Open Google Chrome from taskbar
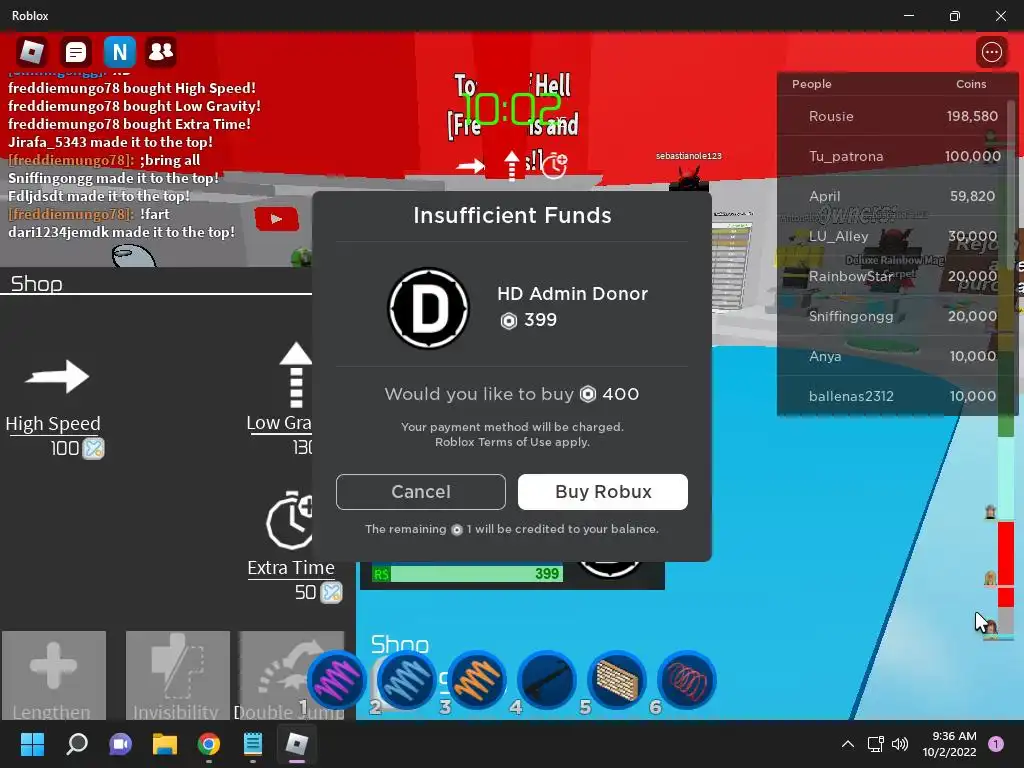1024x768 pixels. (x=209, y=744)
